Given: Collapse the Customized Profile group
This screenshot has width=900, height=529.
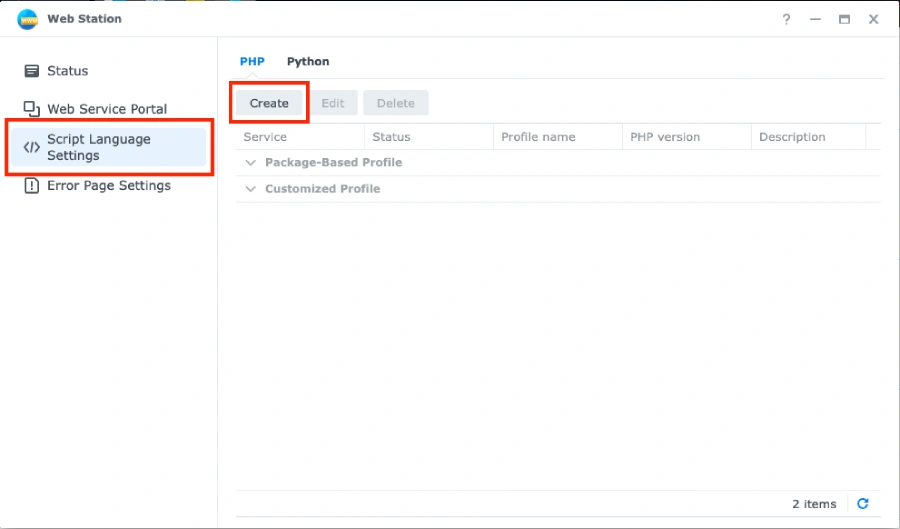Looking at the screenshot, I should tap(250, 189).
